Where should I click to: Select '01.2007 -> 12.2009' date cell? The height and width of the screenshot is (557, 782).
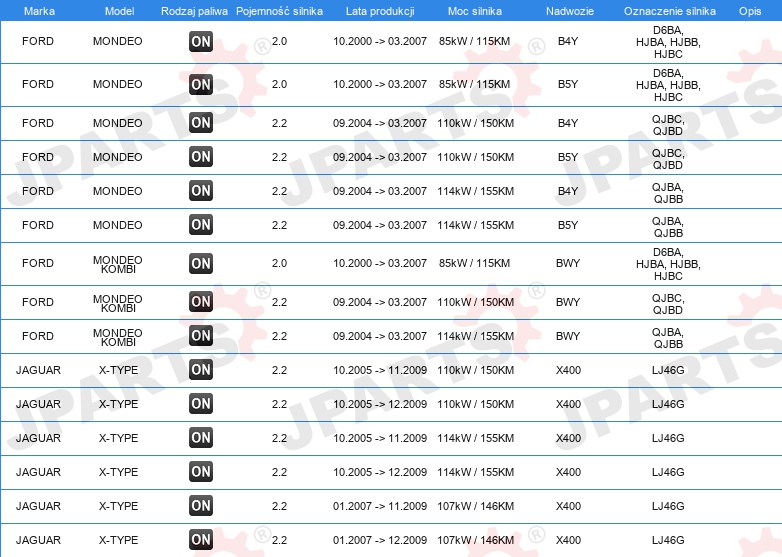(380, 540)
